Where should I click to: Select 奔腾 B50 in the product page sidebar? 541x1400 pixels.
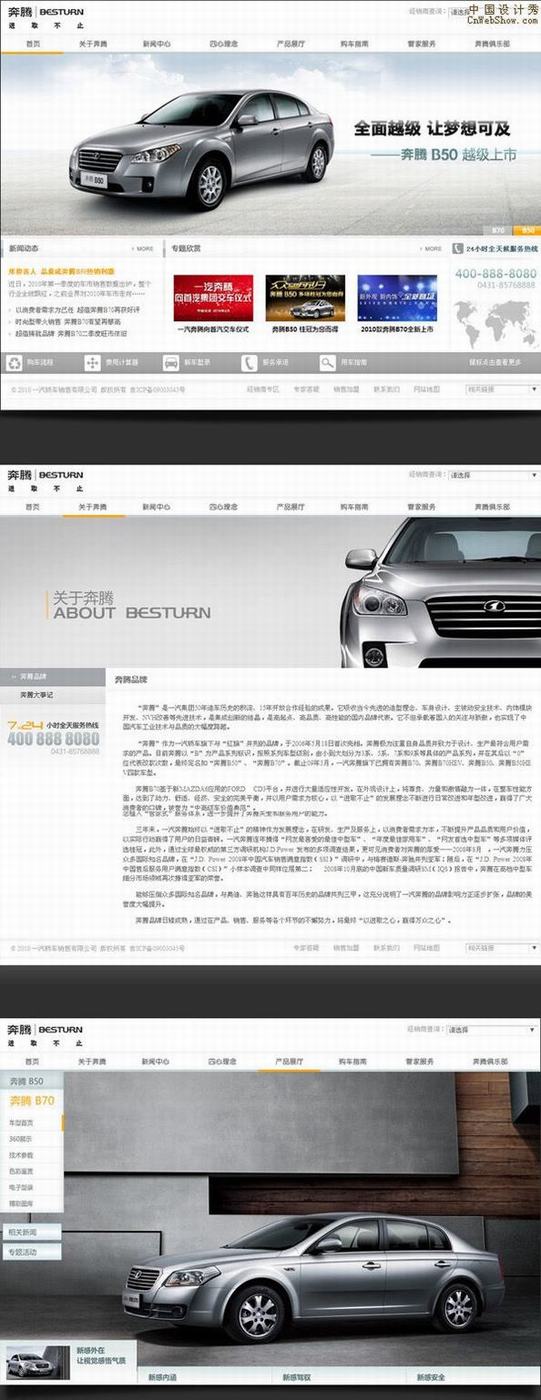[30, 1081]
